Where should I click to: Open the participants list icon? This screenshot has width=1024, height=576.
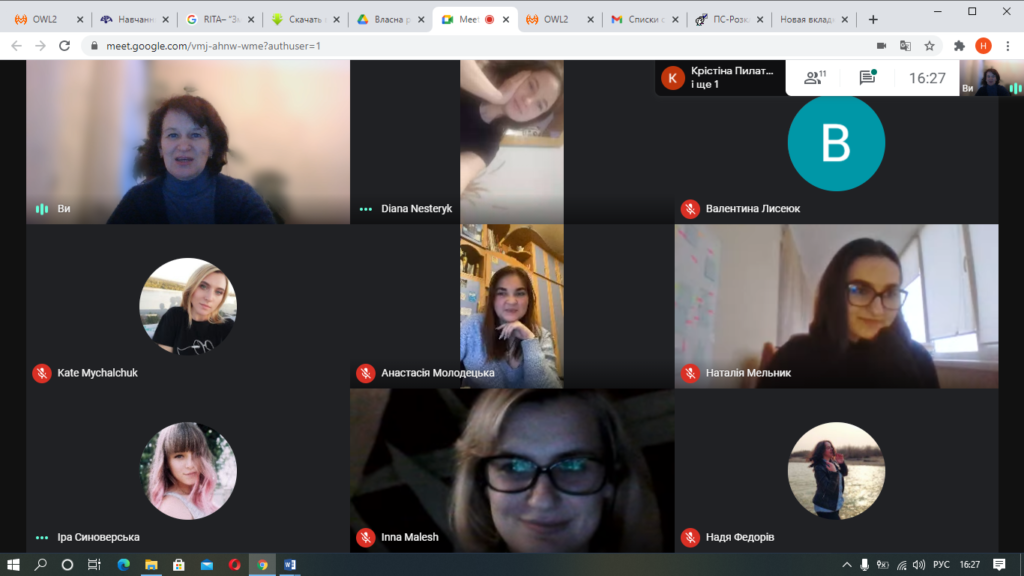[x=814, y=78]
